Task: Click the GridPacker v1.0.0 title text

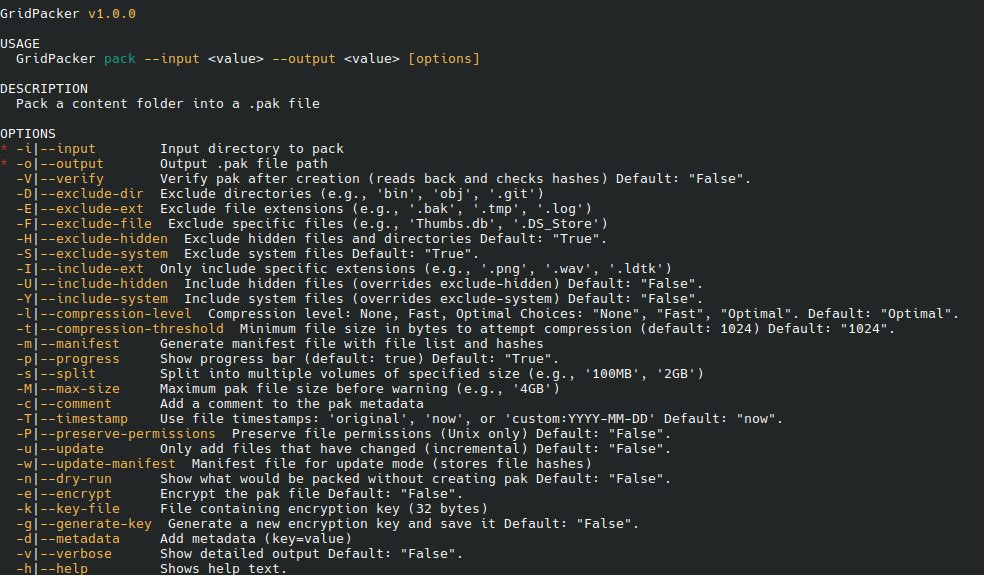Action: coord(67,14)
